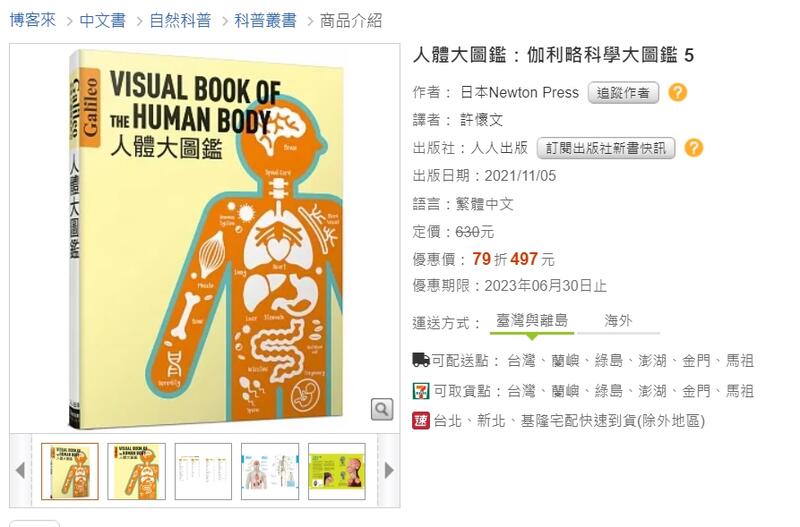Show previous thumbnails with left arrow

[x=20, y=470]
